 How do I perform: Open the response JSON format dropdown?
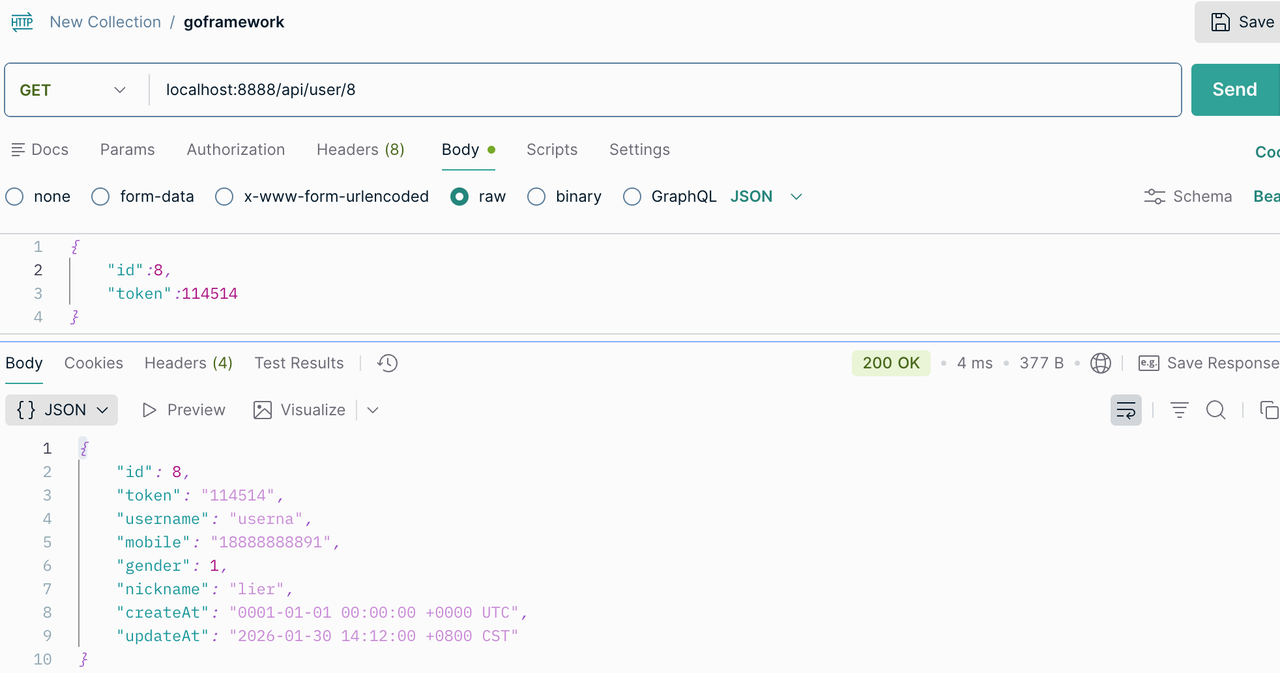click(62, 410)
